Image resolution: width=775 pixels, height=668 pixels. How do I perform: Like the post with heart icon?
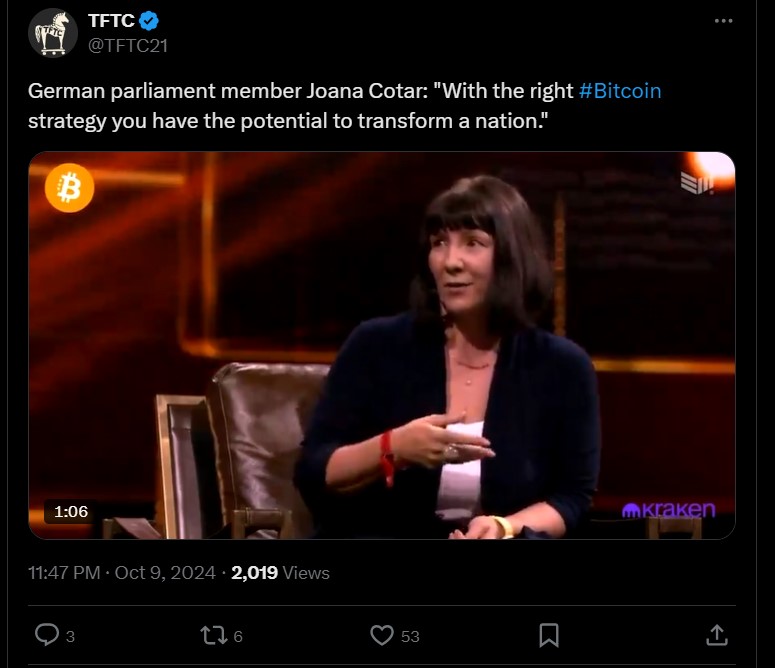pyautogui.click(x=382, y=635)
